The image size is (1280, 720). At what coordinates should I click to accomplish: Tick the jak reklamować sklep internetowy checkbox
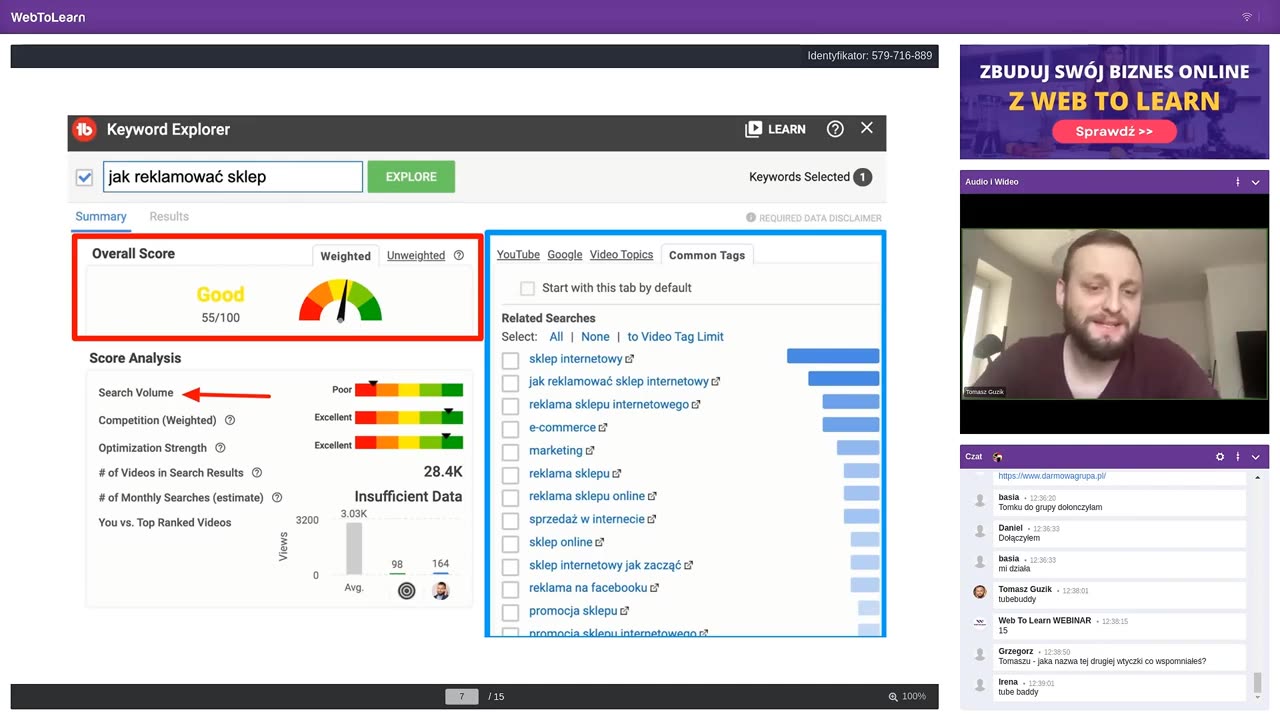click(x=510, y=383)
